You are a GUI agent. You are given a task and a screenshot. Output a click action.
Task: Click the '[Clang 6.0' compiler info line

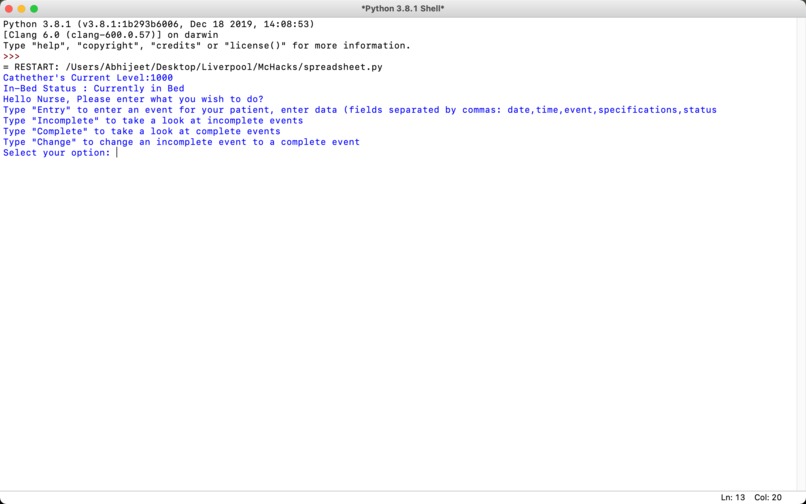point(111,35)
